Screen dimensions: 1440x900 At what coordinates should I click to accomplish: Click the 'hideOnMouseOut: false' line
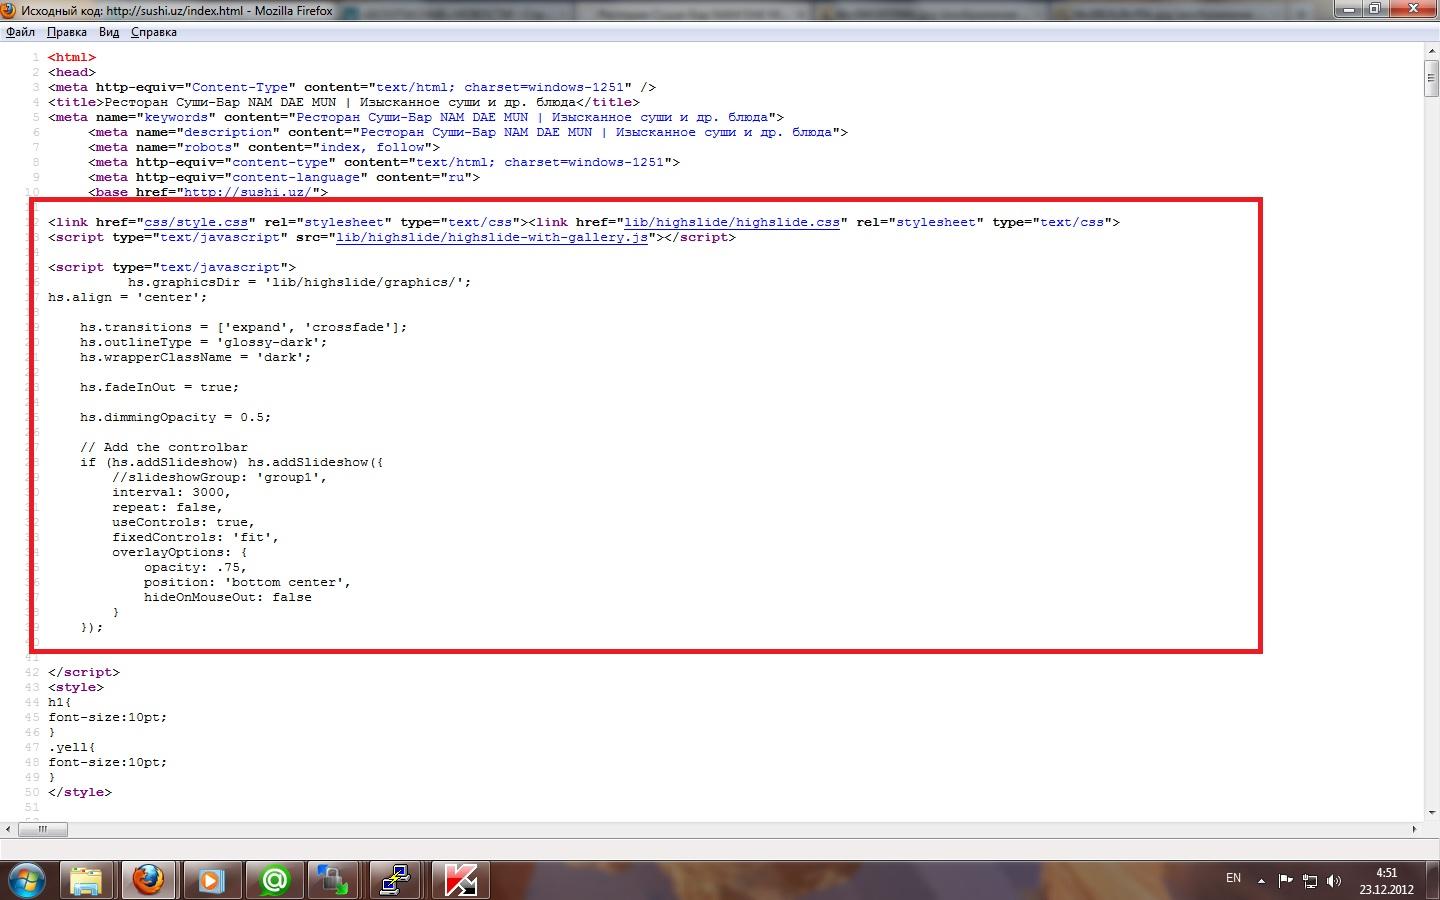point(228,597)
